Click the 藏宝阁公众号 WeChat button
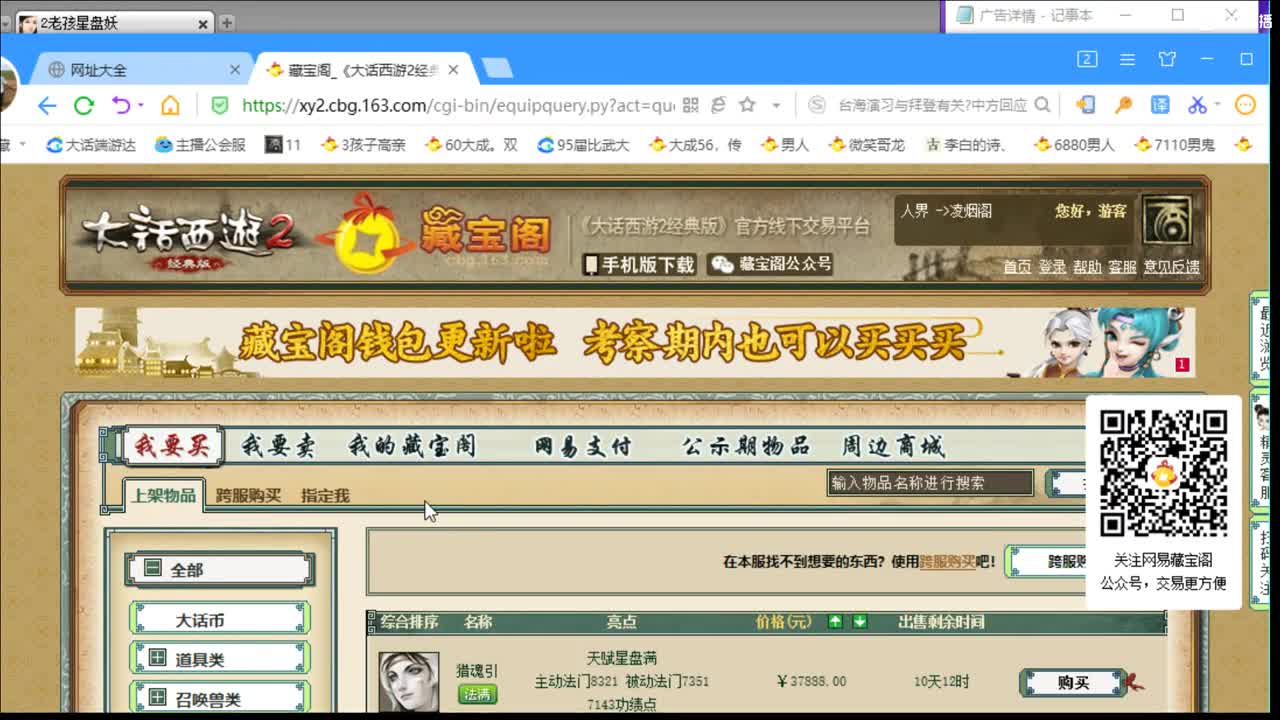The height and width of the screenshot is (720, 1280). tap(770, 264)
